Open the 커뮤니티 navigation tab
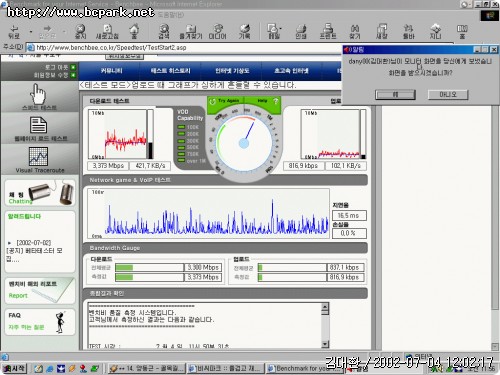This screenshot has width=500, height=375. (x=112, y=71)
